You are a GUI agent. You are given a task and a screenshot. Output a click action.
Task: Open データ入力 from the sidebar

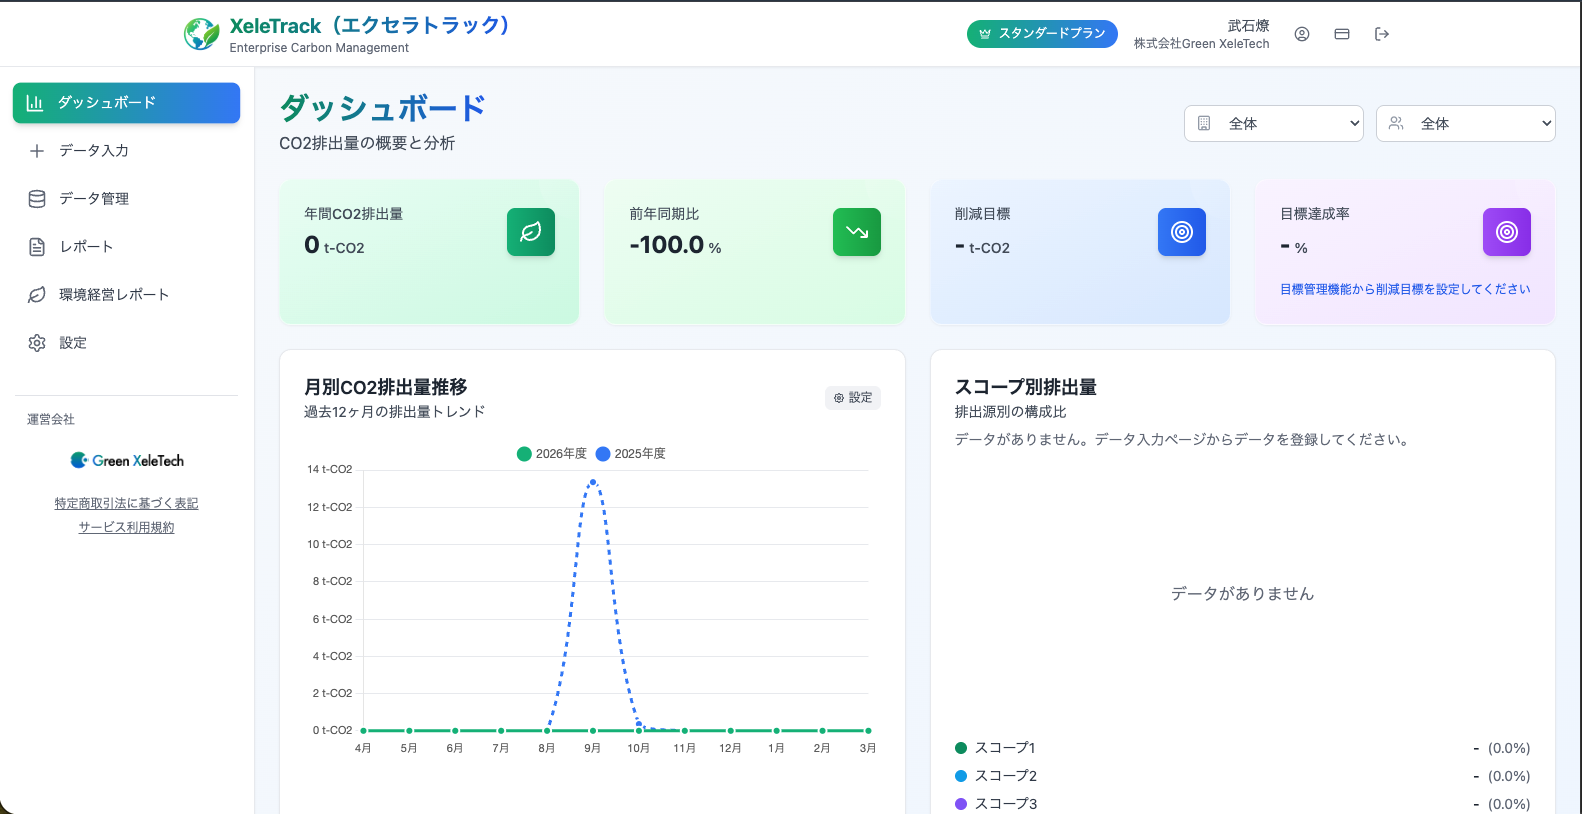click(126, 151)
